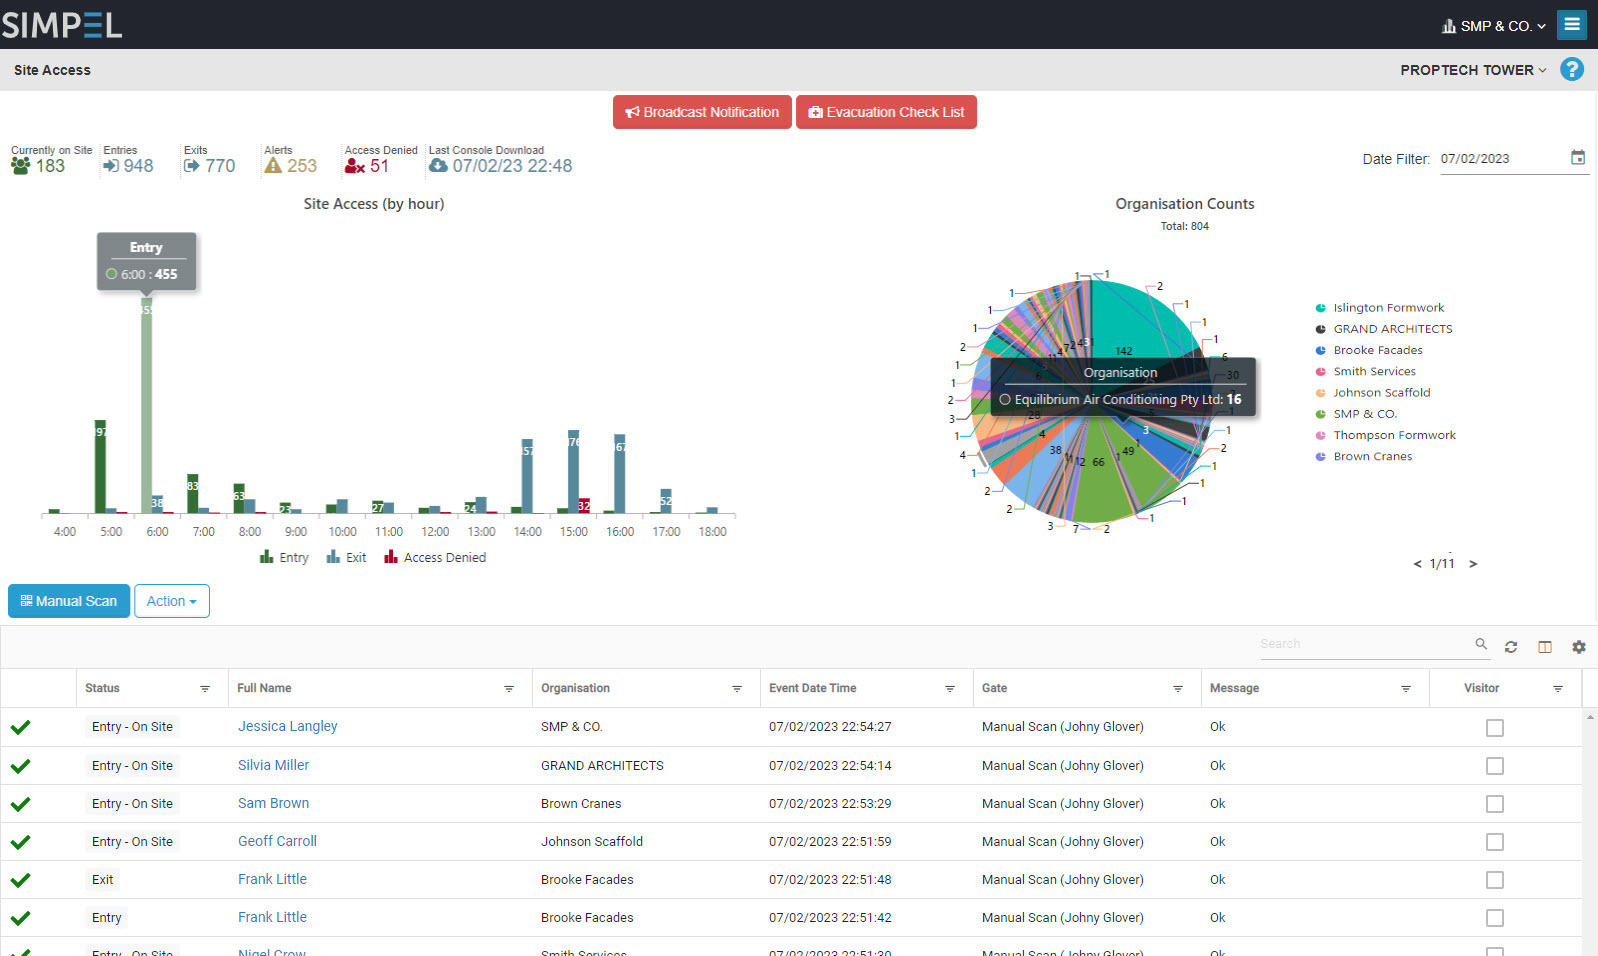Screen dimensions: 1598x956
Task: Tick Visitor checkbox for Jessica Langley
Action: 1495,728
